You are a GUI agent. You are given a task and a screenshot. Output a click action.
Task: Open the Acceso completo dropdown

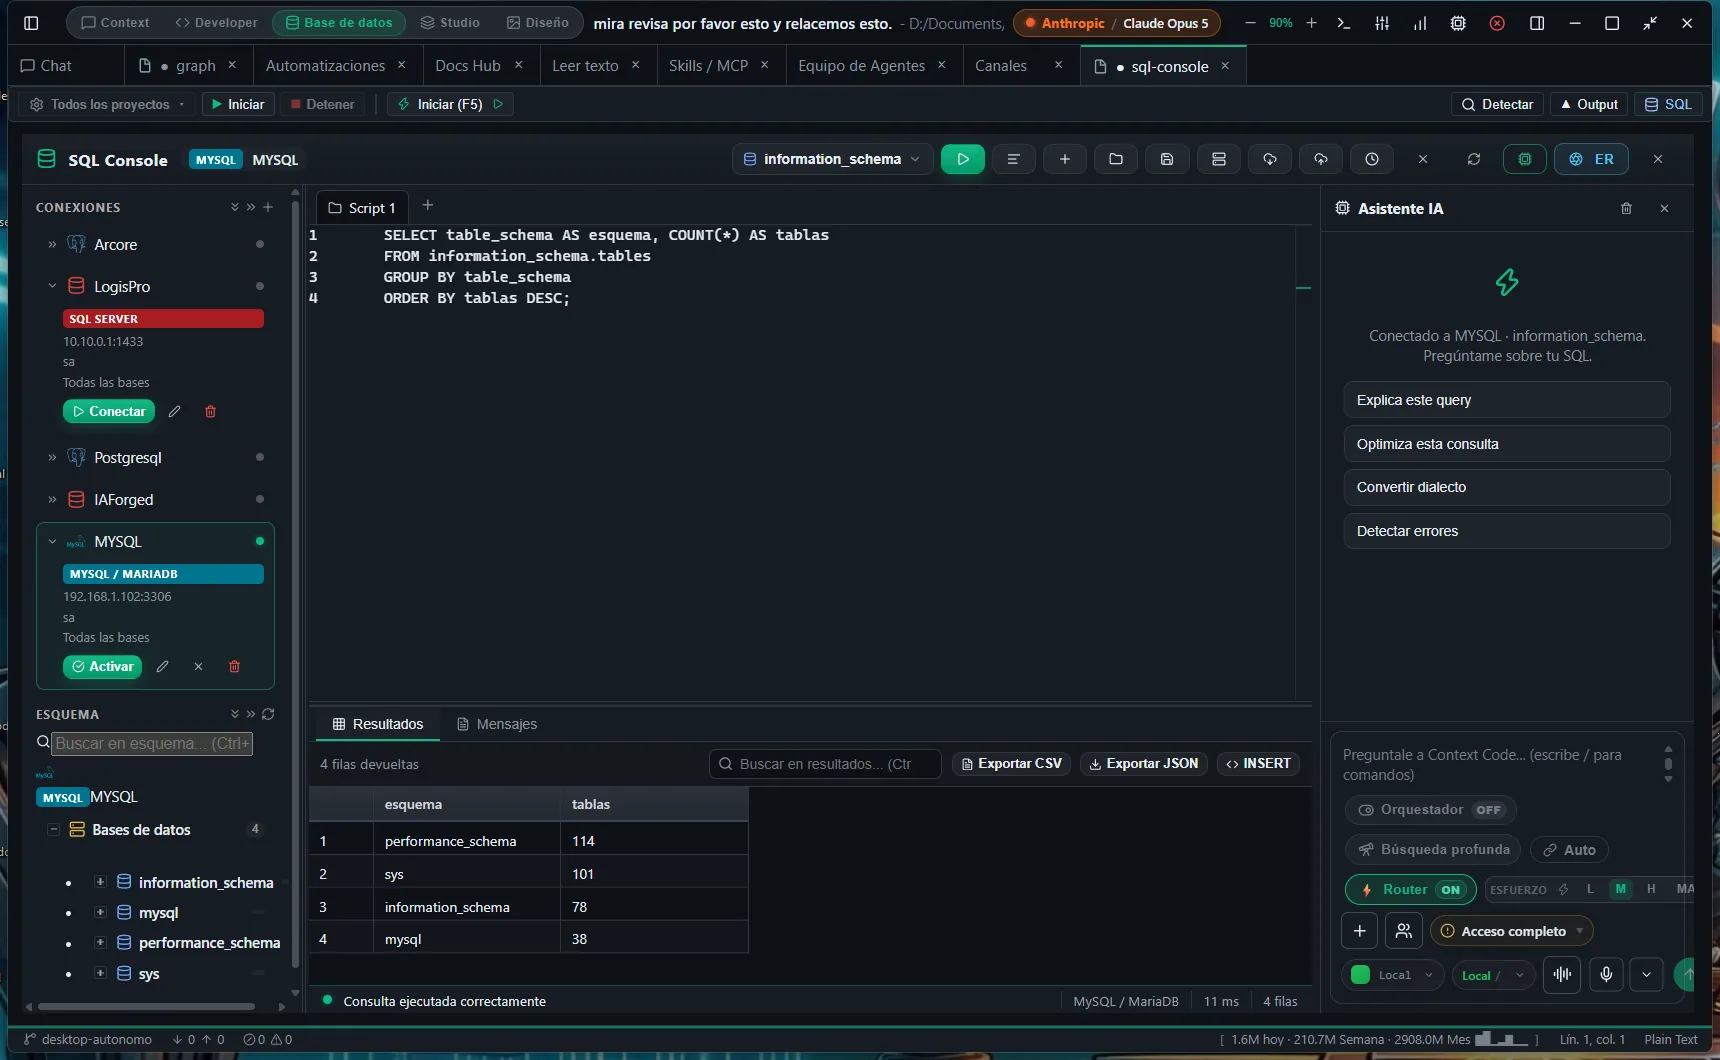(1511, 931)
